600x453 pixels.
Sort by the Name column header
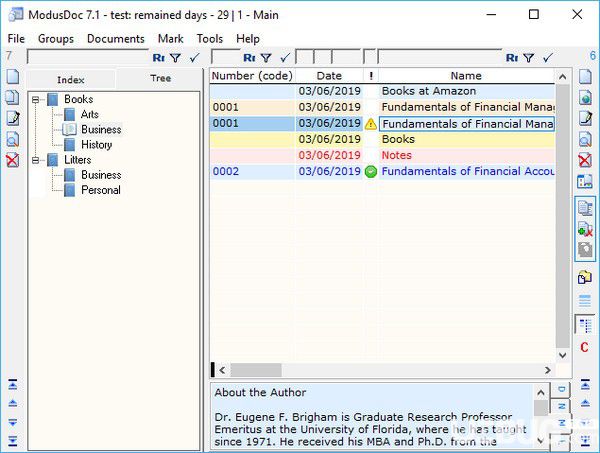[466, 76]
